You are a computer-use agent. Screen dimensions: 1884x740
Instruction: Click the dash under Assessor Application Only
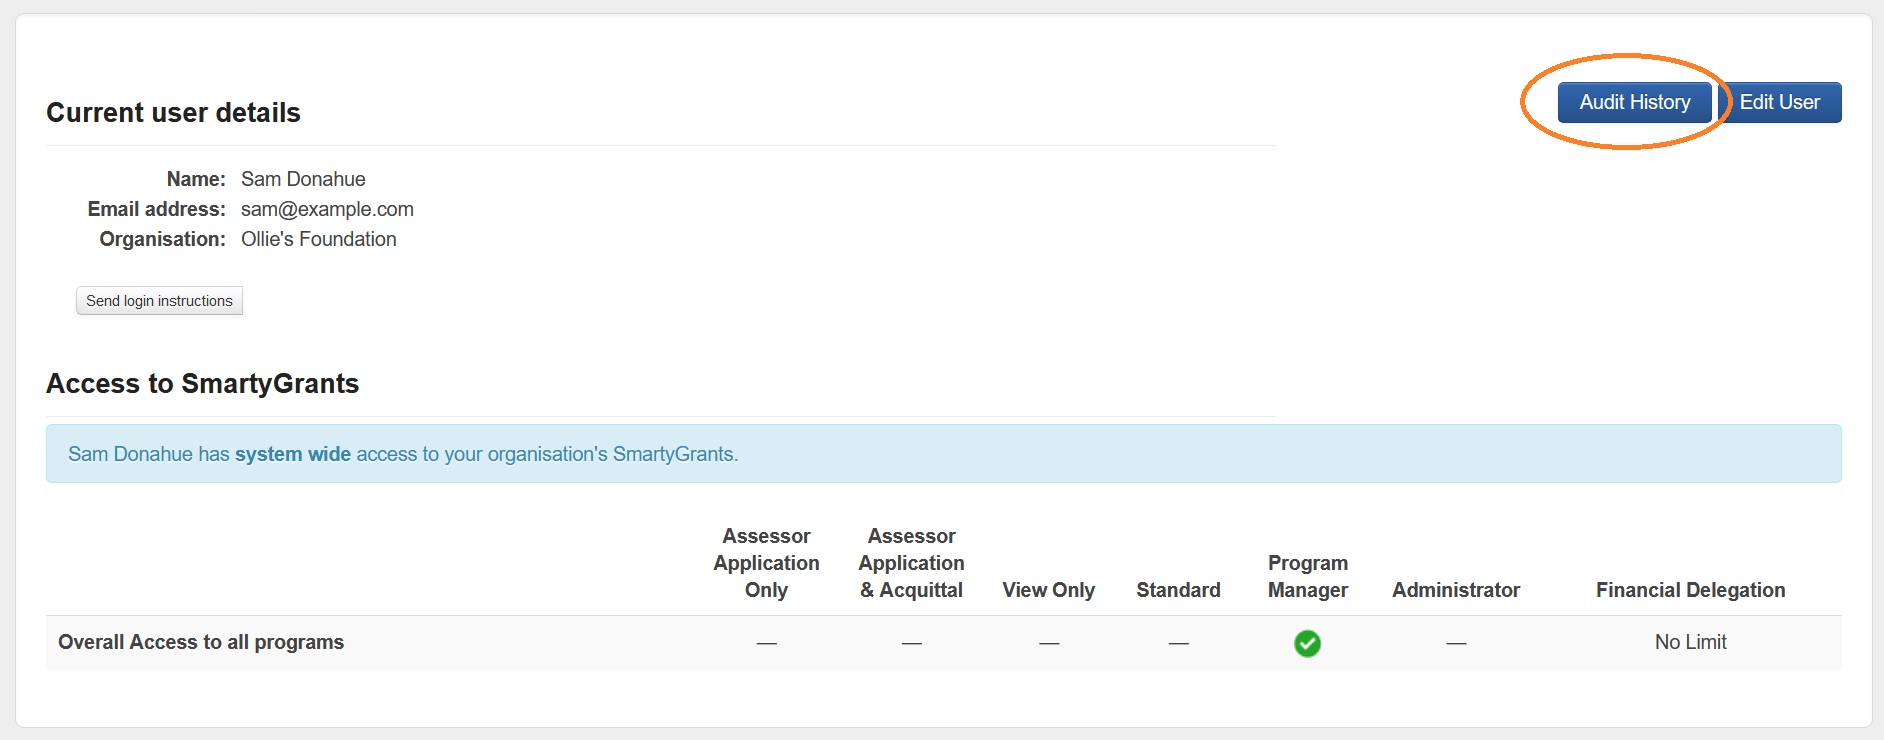(x=766, y=643)
